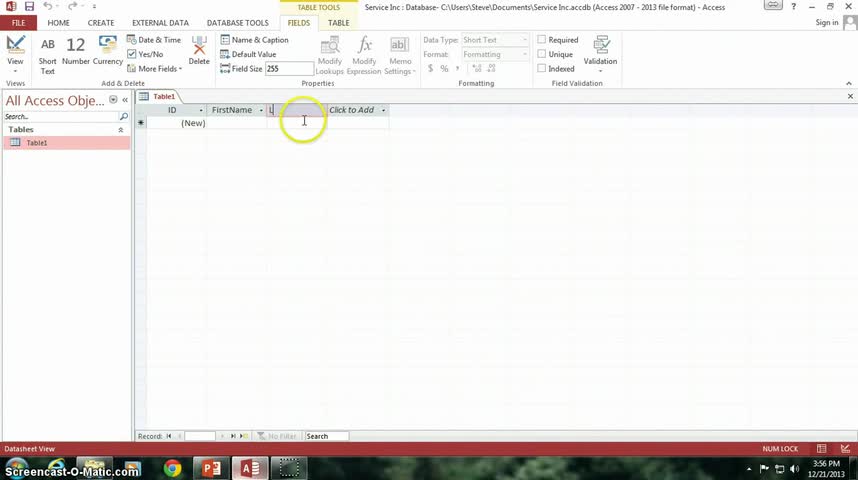Screen dimensions: 858x480
Task: Open Chrome from the taskbar
Action: coord(172,469)
